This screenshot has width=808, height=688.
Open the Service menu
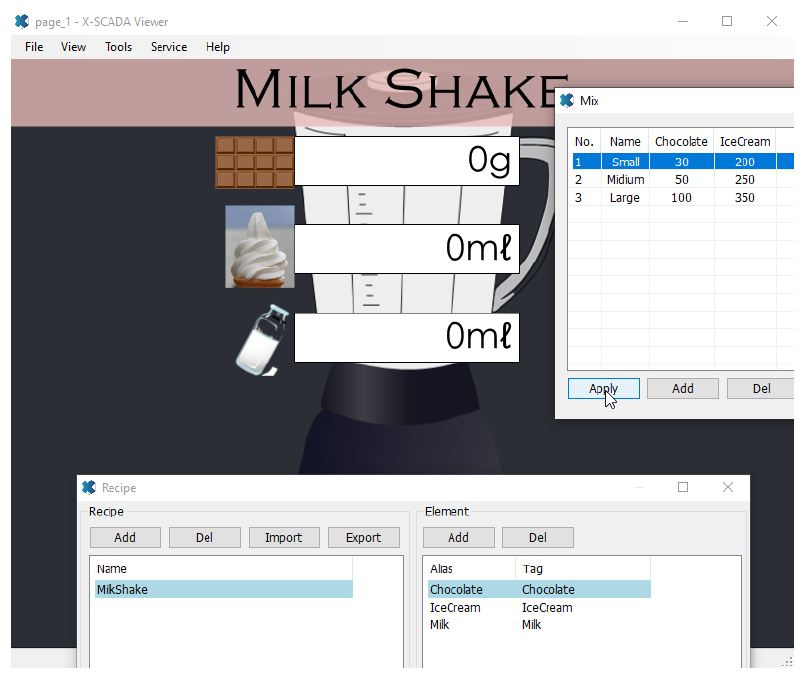coord(169,47)
